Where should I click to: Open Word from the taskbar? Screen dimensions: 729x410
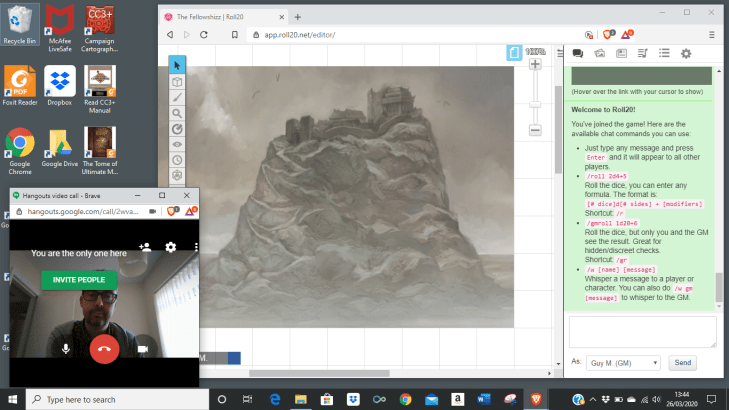[484, 399]
